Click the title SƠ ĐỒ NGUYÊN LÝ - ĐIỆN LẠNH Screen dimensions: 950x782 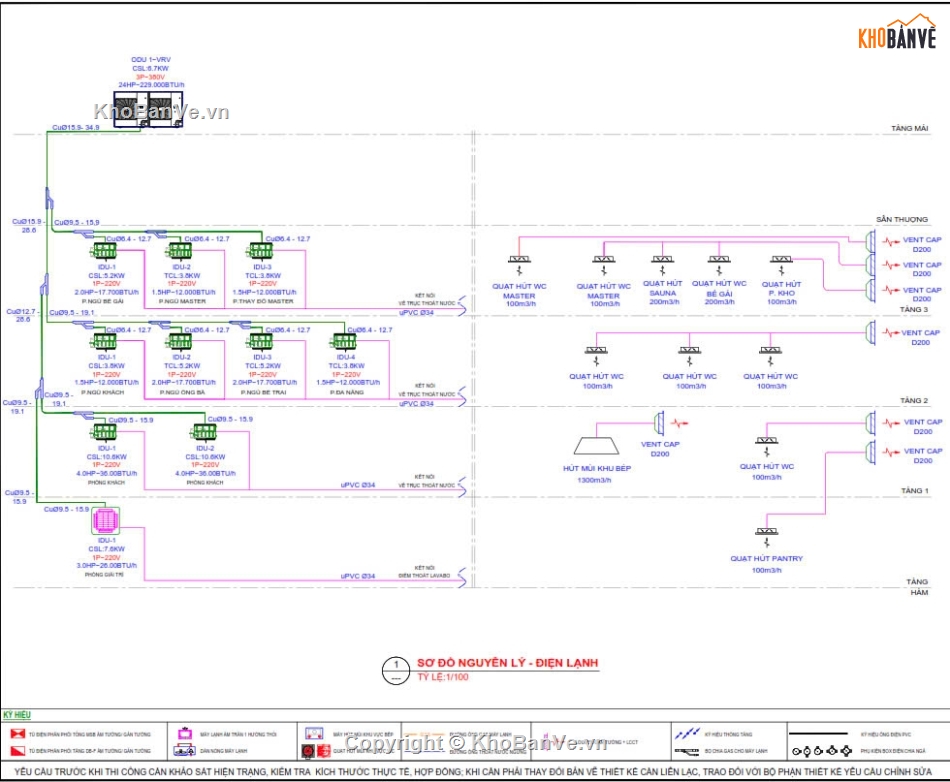(x=507, y=663)
